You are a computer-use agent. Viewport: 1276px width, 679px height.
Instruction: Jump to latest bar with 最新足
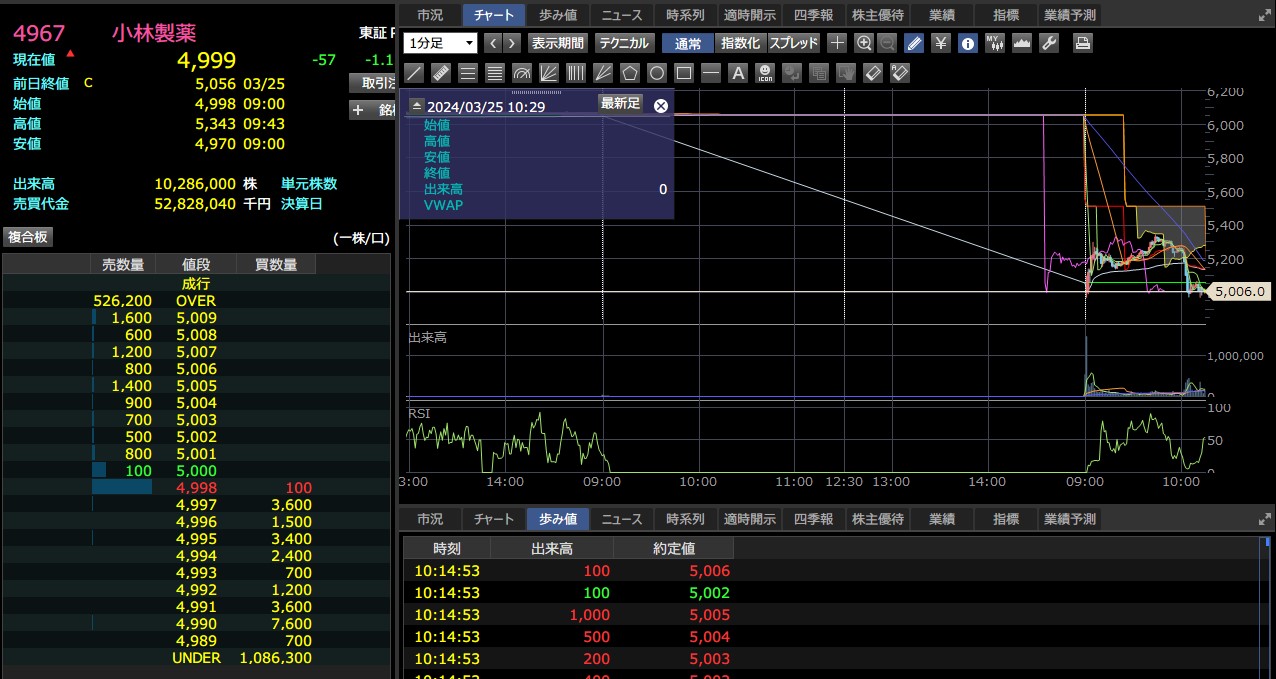click(620, 103)
